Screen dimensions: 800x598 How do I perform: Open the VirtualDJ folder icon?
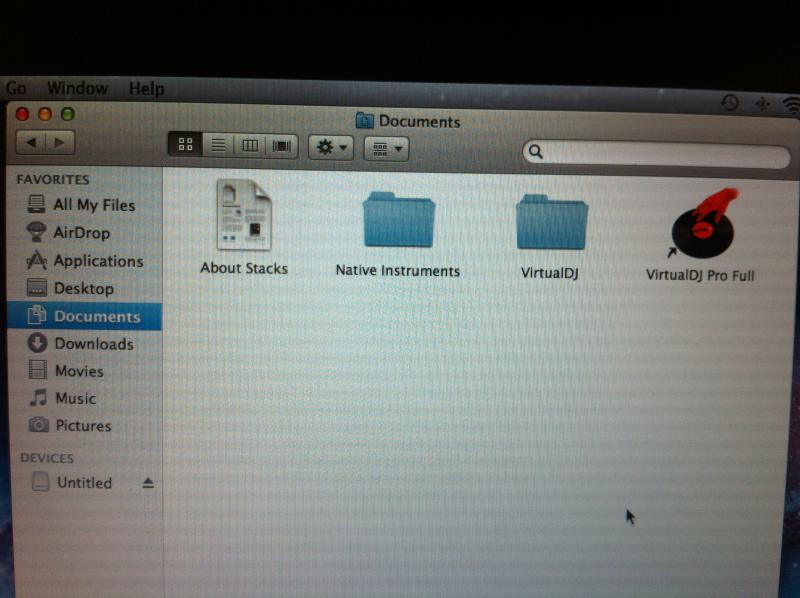(x=552, y=222)
